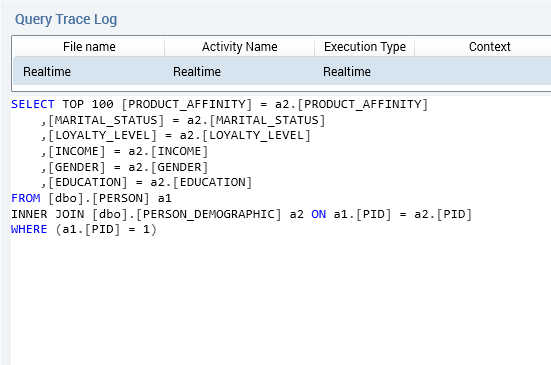The width and height of the screenshot is (551, 365).
Task: Click empty area below SQL query text
Action: tap(278, 299)
